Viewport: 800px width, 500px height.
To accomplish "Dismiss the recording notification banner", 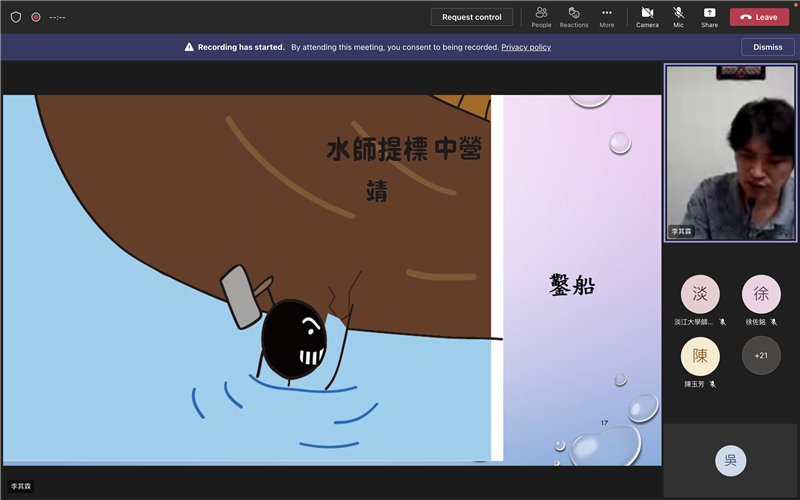I will pyautogui.click(x=768, y=47).
